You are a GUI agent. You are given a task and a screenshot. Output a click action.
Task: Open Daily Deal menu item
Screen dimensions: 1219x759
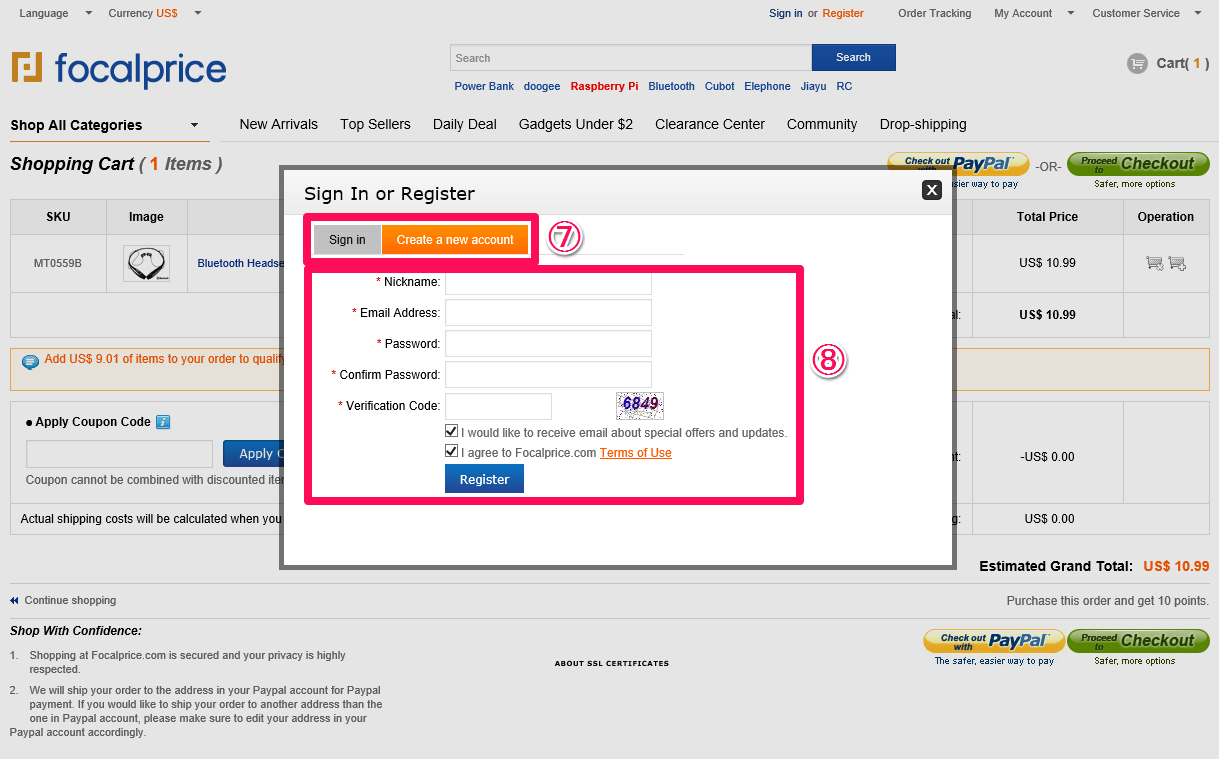coord(465,124)
